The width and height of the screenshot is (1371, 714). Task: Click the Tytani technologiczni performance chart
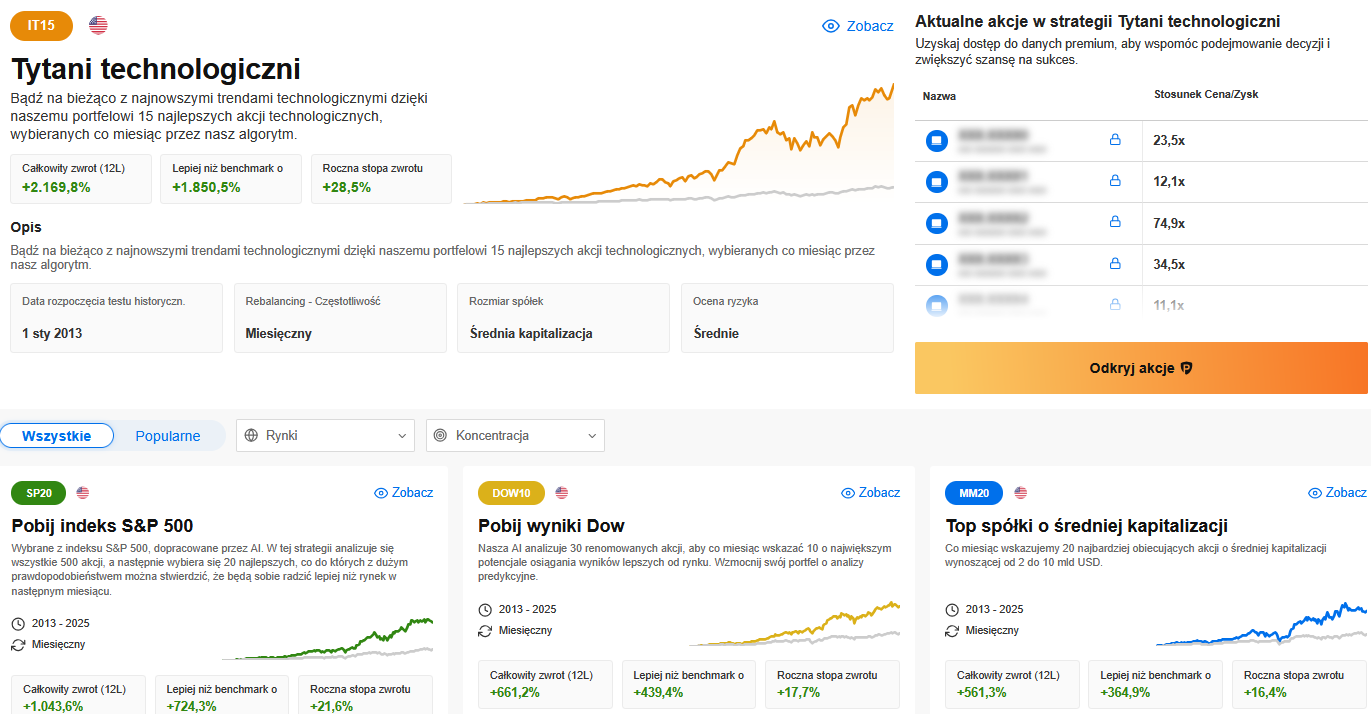(x=680, y=143)
